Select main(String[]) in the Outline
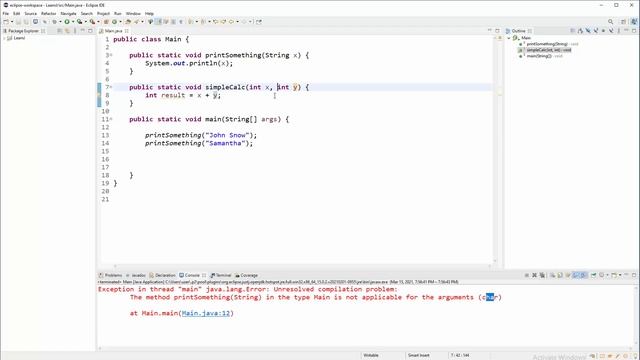The width and height of the screenshot is (640, 360). (539, 56)
